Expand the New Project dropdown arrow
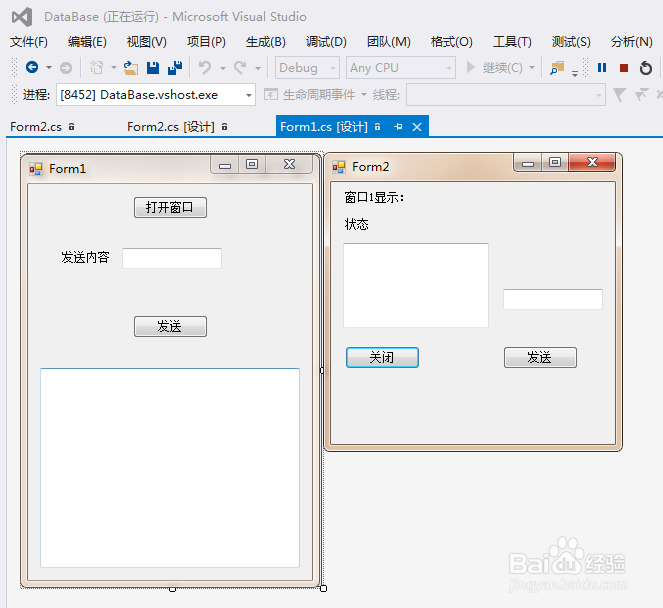The width and height of the screenshot is (663, 608). tap(114, 68)
